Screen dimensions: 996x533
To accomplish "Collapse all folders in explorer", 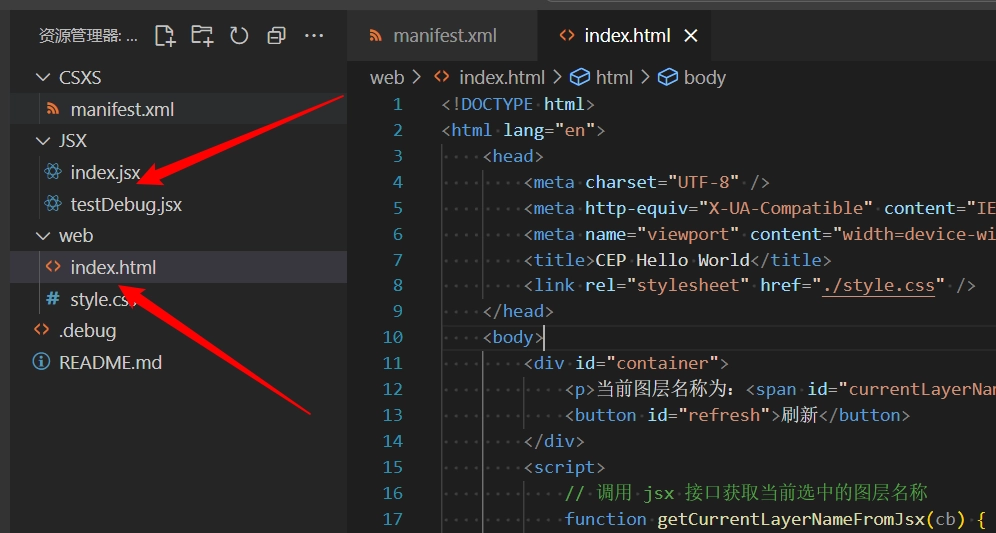I will 276,36.
